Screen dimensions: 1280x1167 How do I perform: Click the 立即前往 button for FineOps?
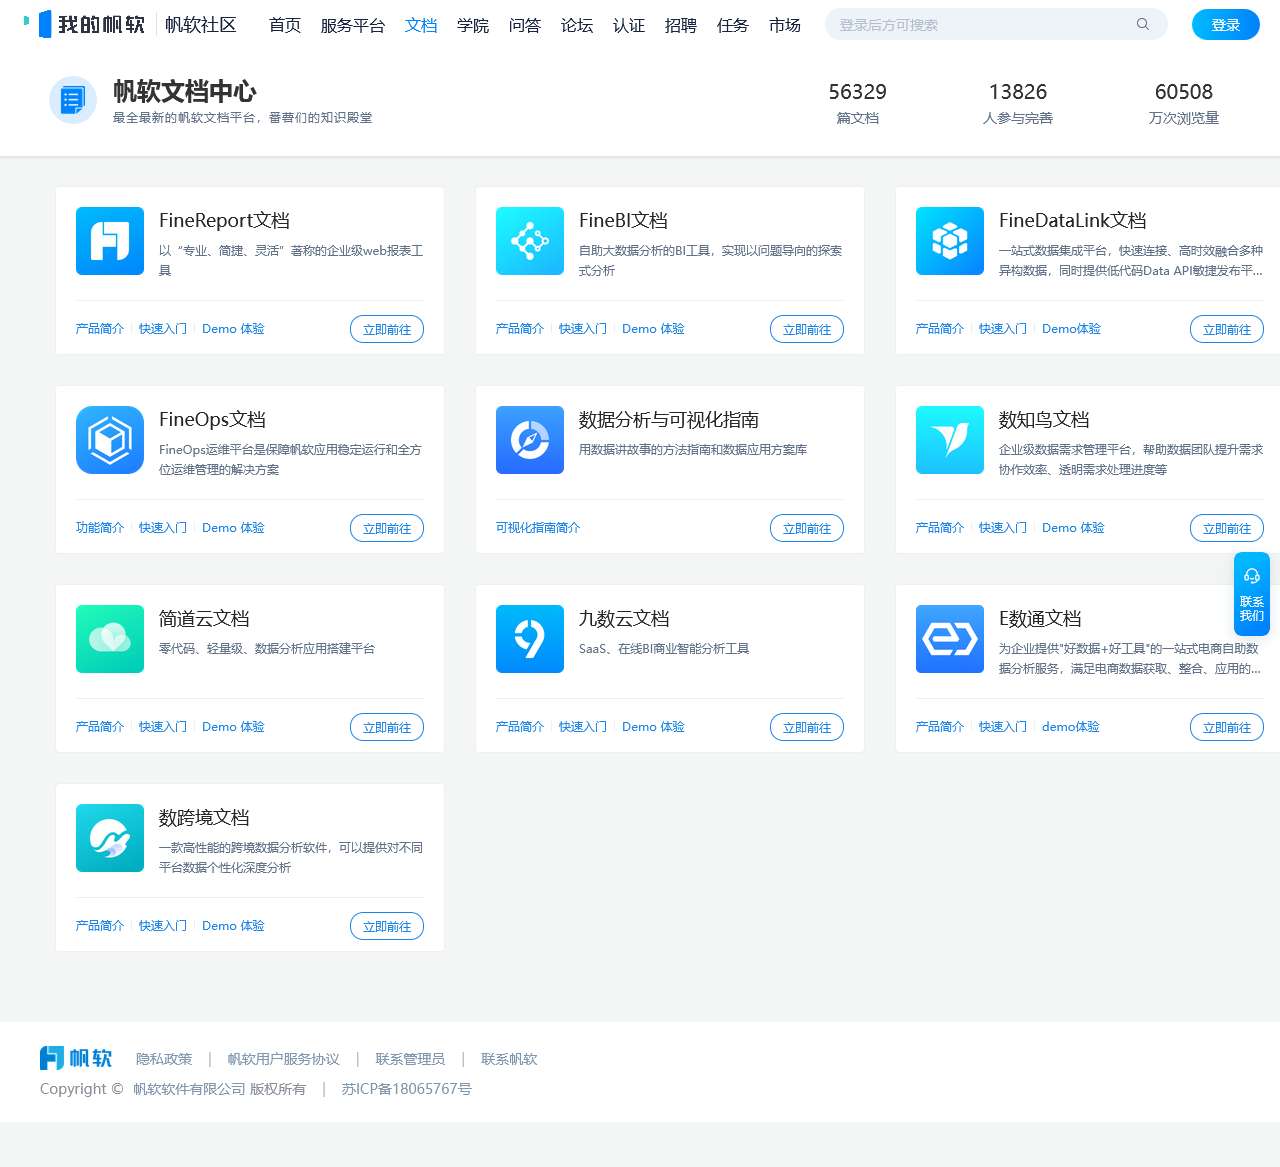pos(387,528)
